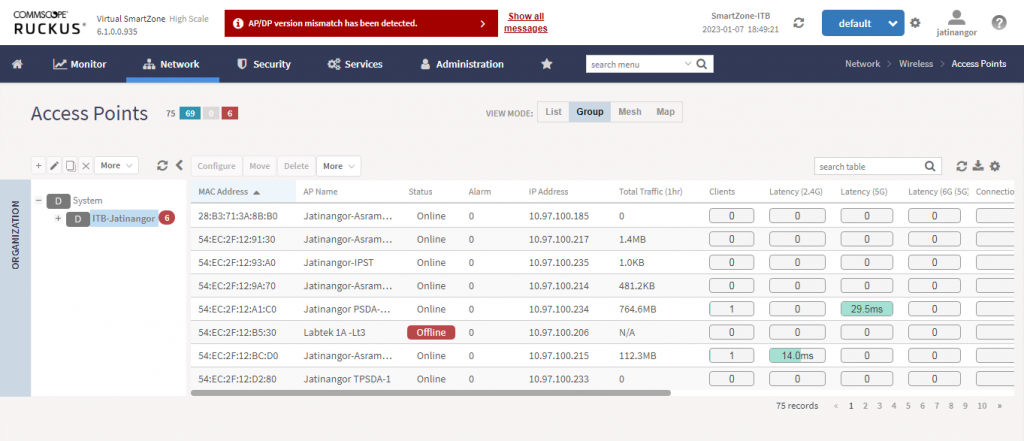The image size is (1024, 441).
Task: Click the search table input field
Action: (x=868, y=166)
